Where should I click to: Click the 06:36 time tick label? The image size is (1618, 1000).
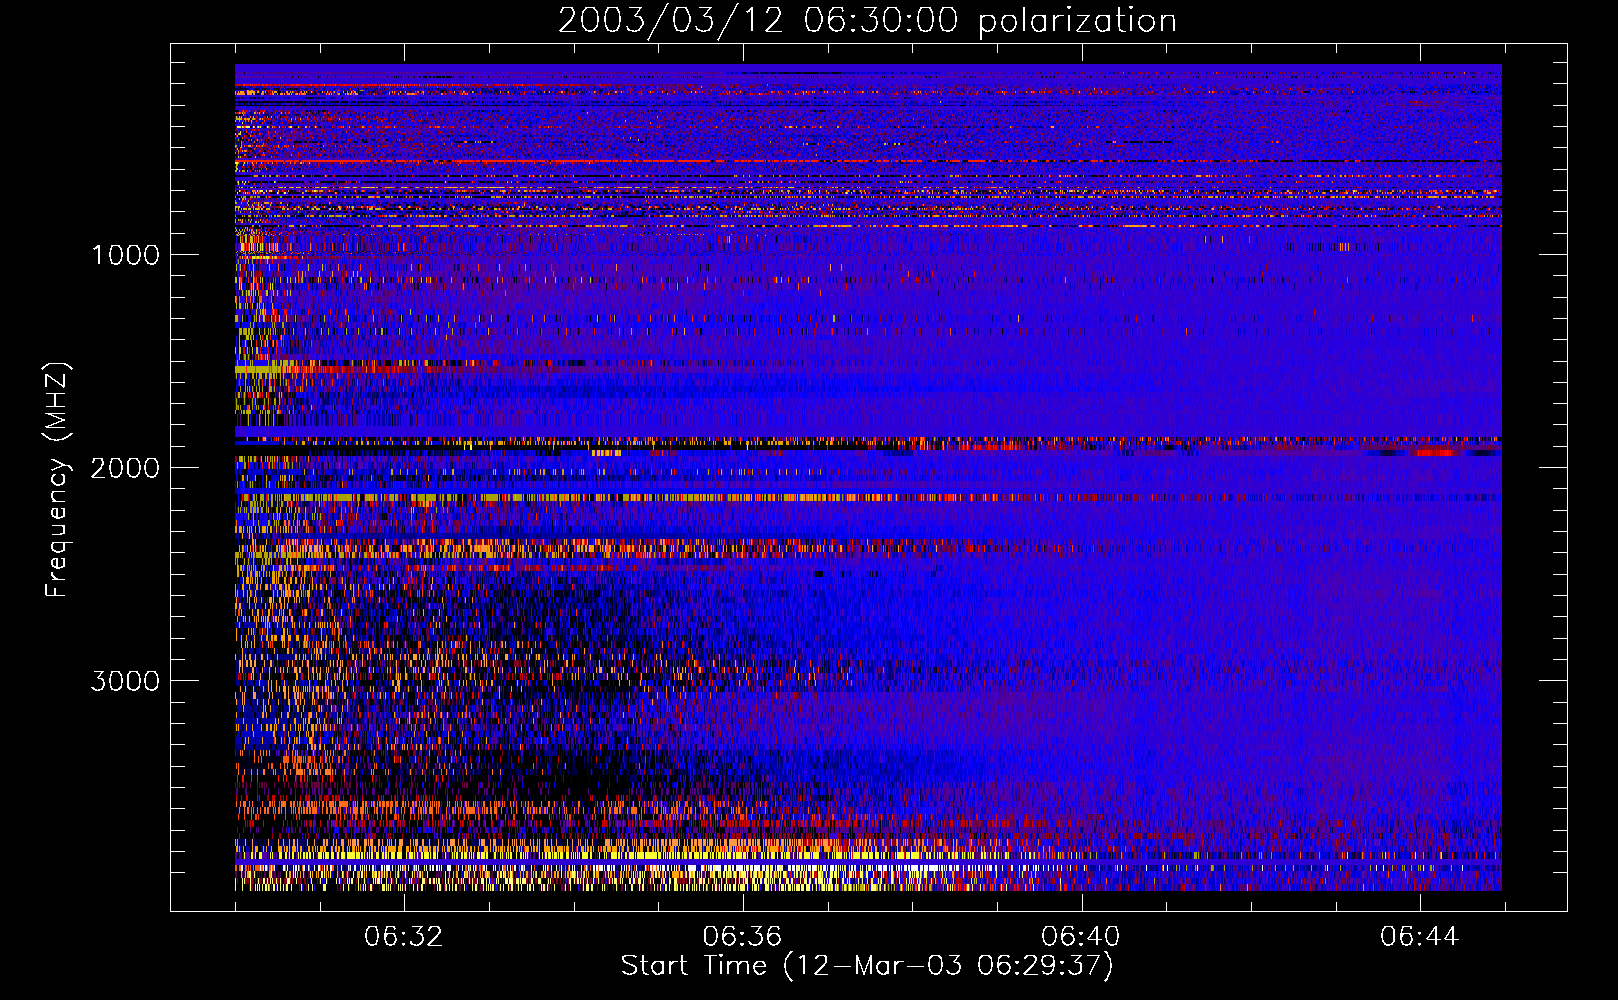tap(742, 937)
